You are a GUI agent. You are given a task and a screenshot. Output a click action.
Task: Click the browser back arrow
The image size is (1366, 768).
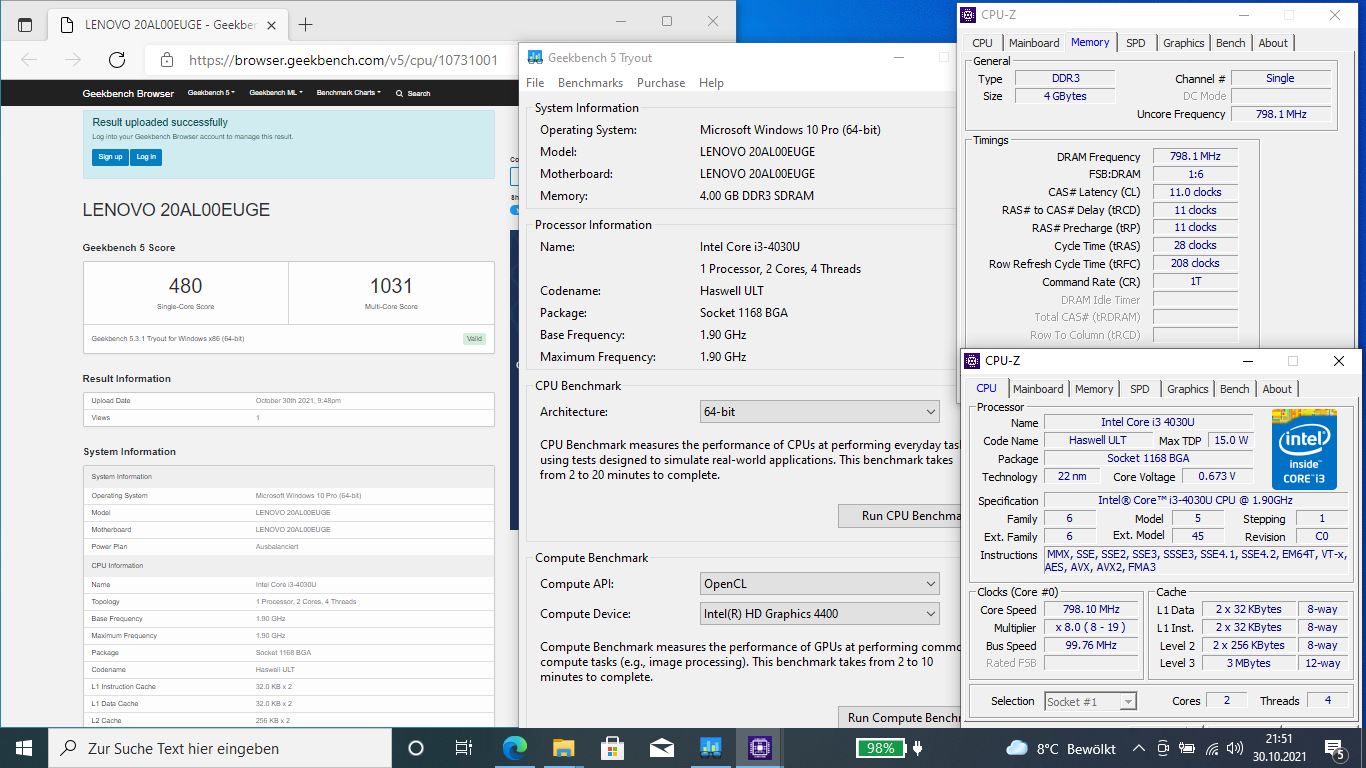(29, 60)
